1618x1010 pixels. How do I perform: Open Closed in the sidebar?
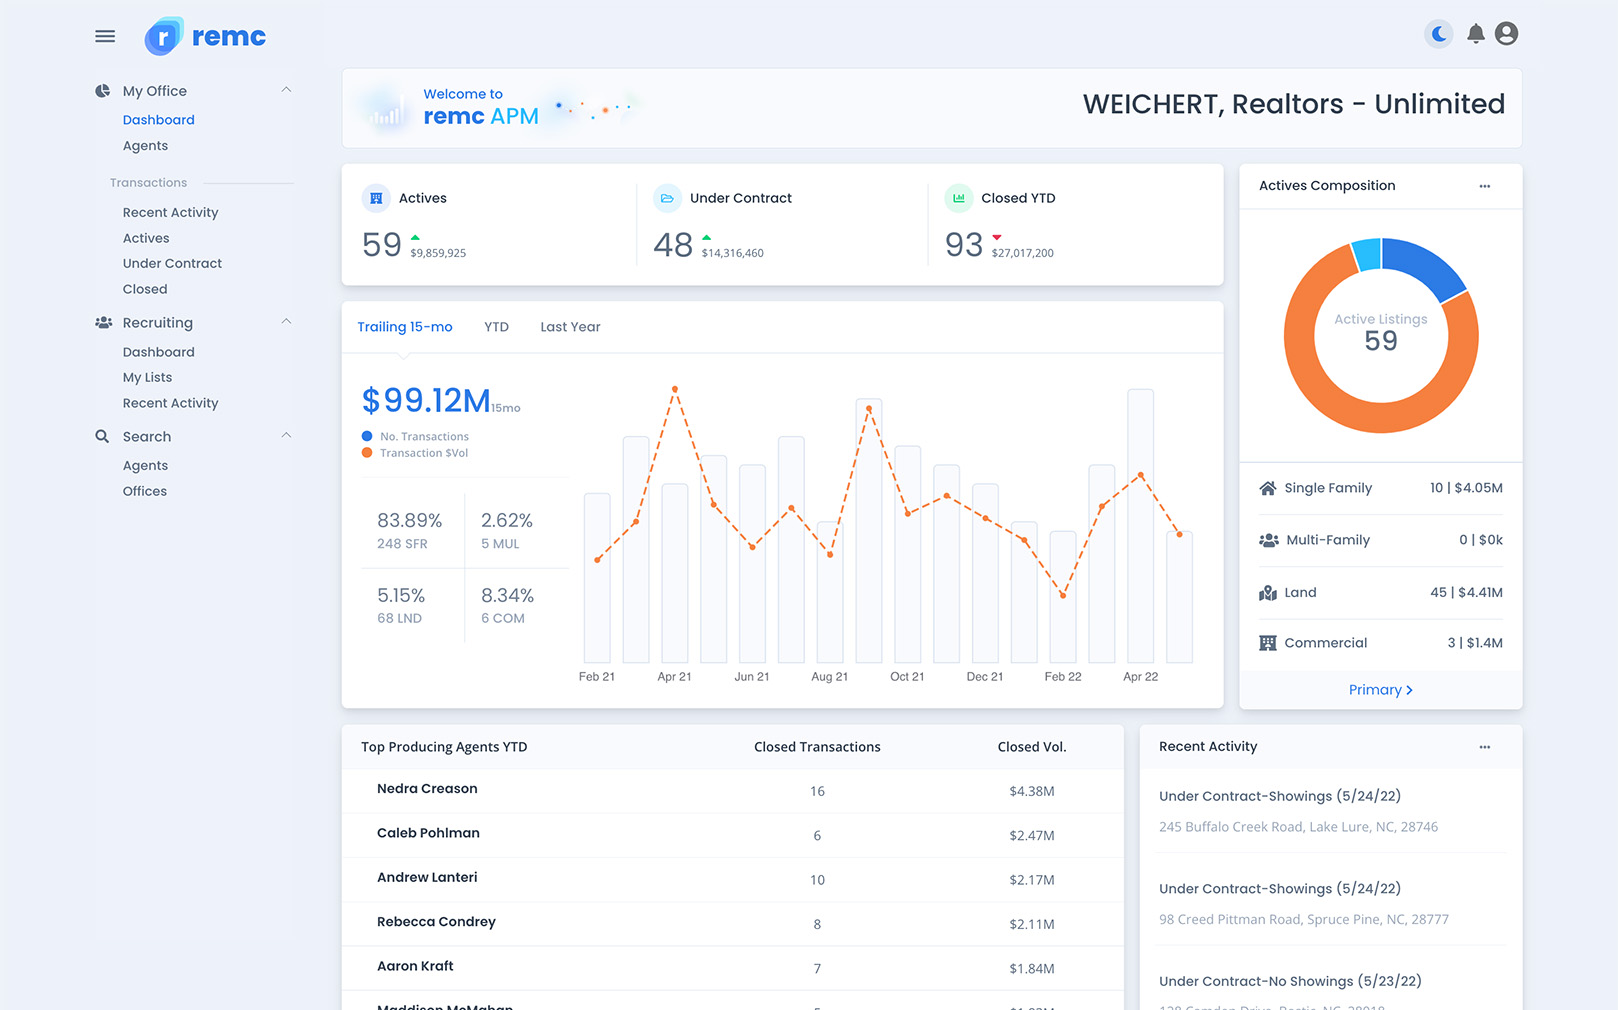click(x=145, y=290)
